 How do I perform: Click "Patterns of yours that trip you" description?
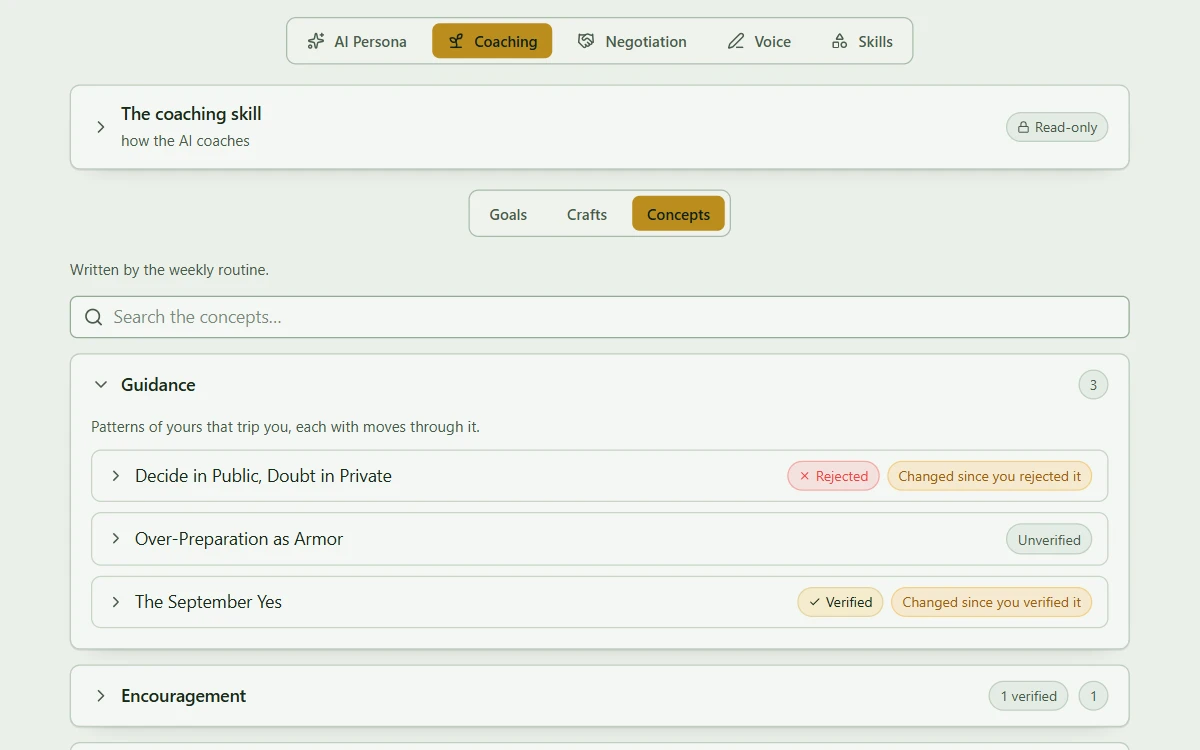click(285, 427)
